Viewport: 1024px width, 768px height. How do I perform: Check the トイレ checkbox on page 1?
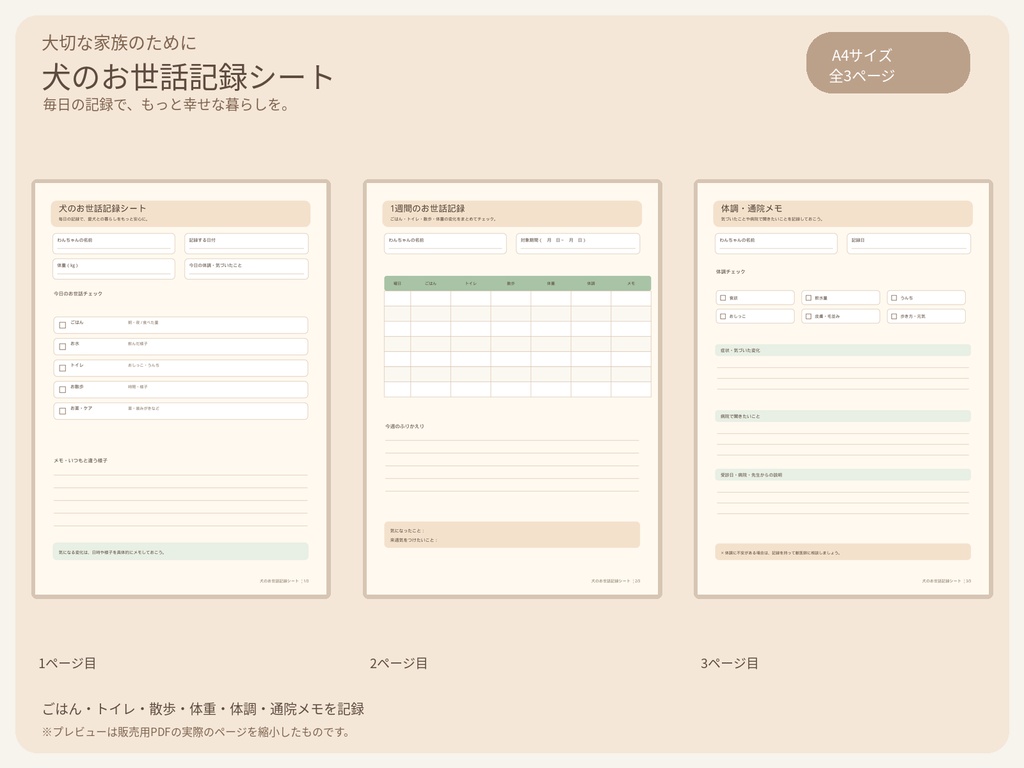(x=63, y=368)
